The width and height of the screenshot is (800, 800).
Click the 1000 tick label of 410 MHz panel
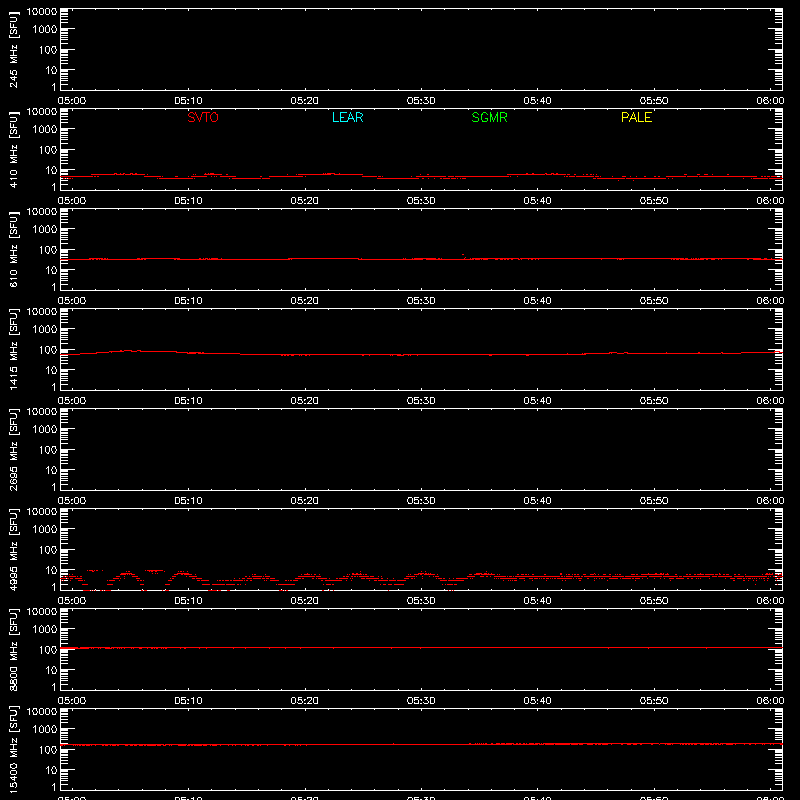click(45, 130)
